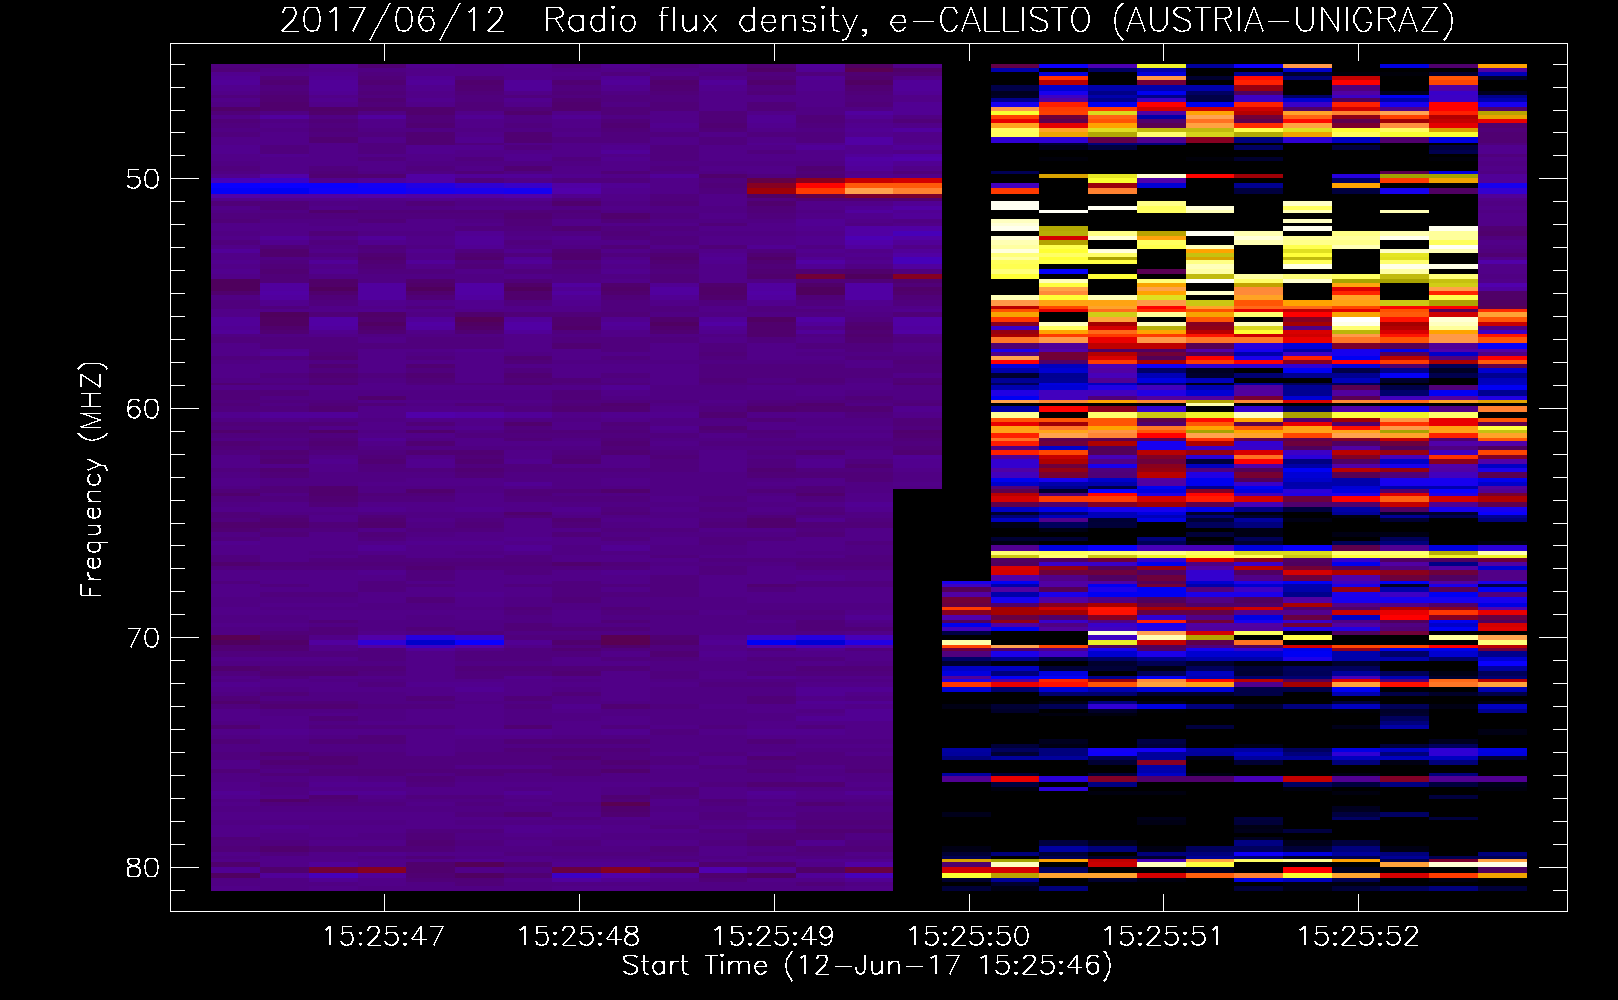Select the 15:25:51 time tick label
Screen dimensions: 1618x1000
1162,937
